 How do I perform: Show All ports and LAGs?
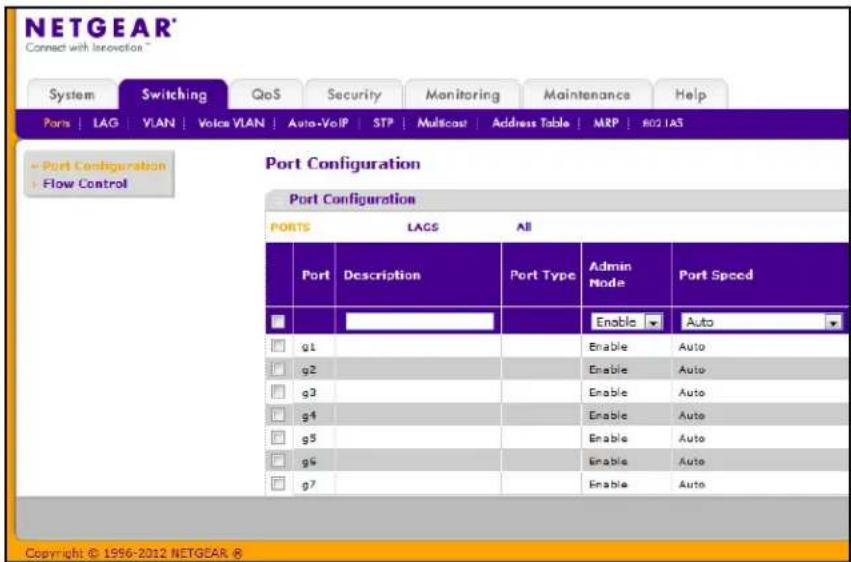pos(524,227)
